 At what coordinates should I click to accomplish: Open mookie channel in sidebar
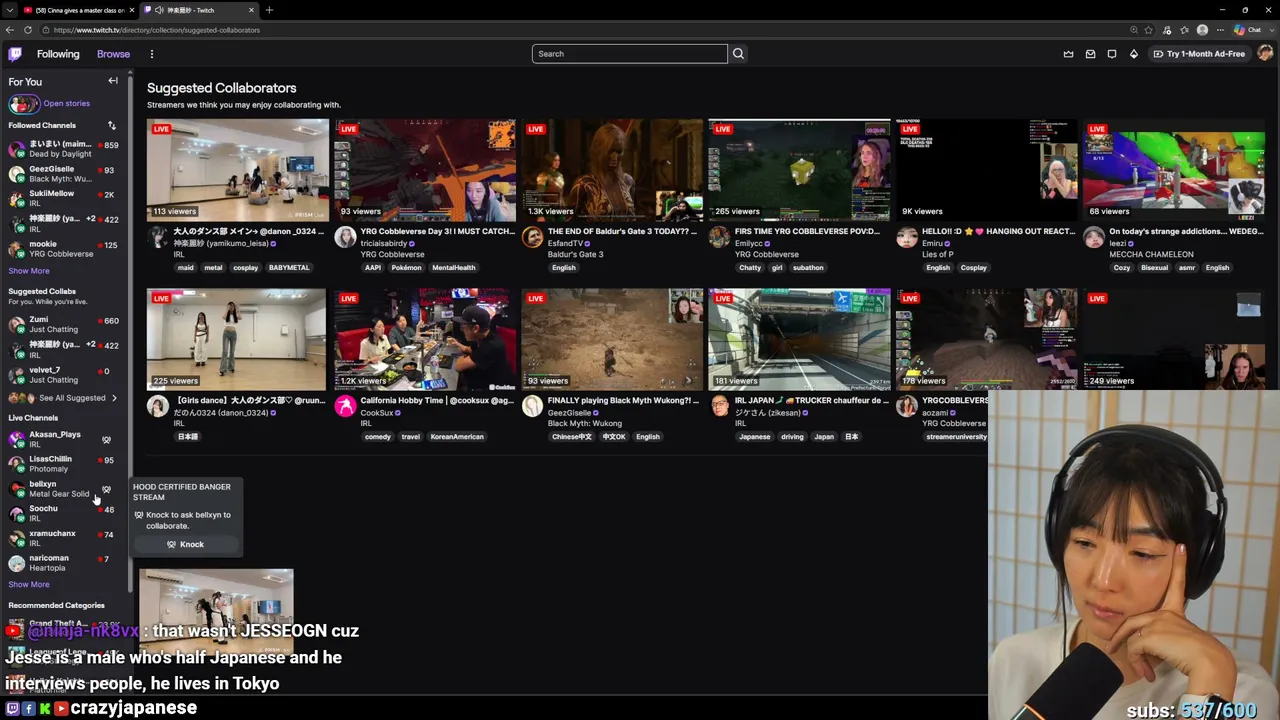click(63, 249)
